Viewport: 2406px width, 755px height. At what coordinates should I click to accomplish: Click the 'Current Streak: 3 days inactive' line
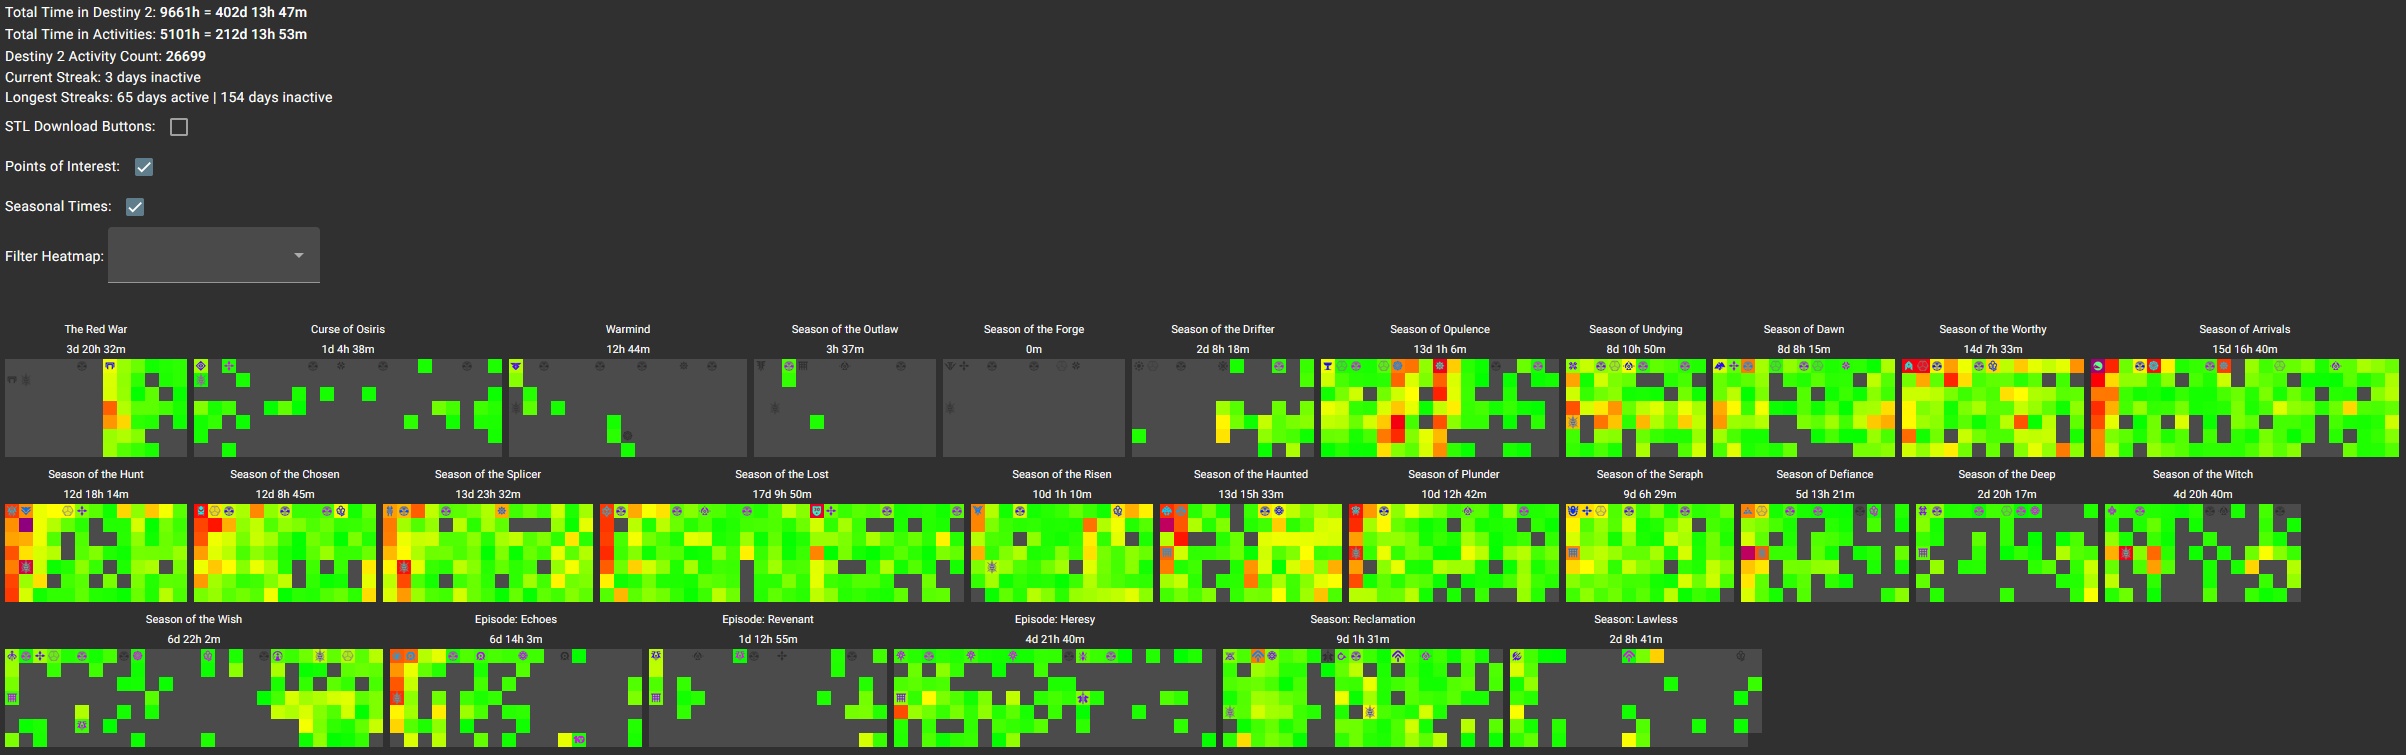point(103,77)
